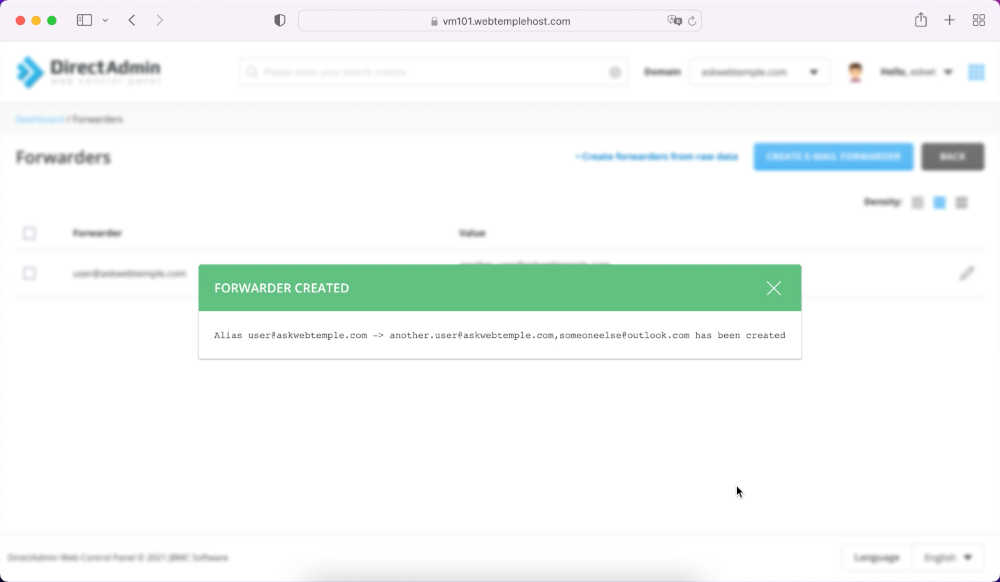The image size is (1000, 582).
Task: Select the medium blue density icon
Action: pos(939,203)
